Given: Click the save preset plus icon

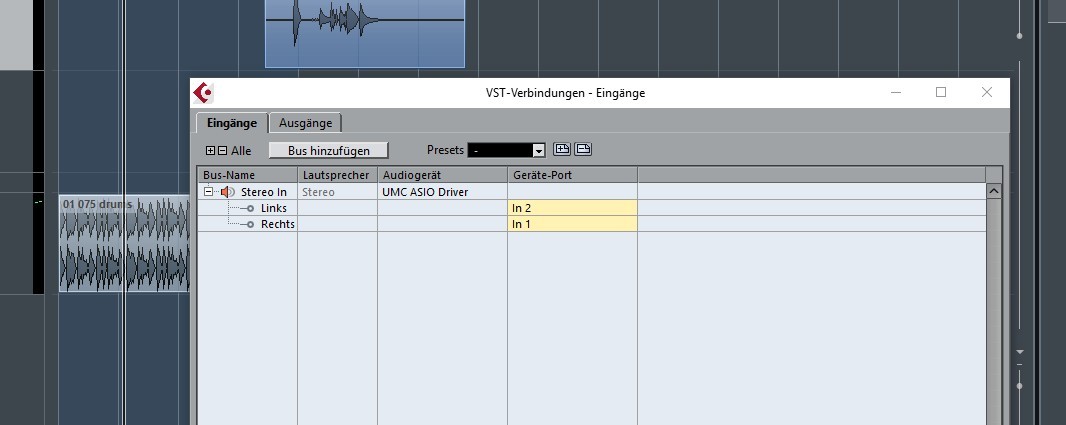Looking at the screenshot, I should (562, 150).
